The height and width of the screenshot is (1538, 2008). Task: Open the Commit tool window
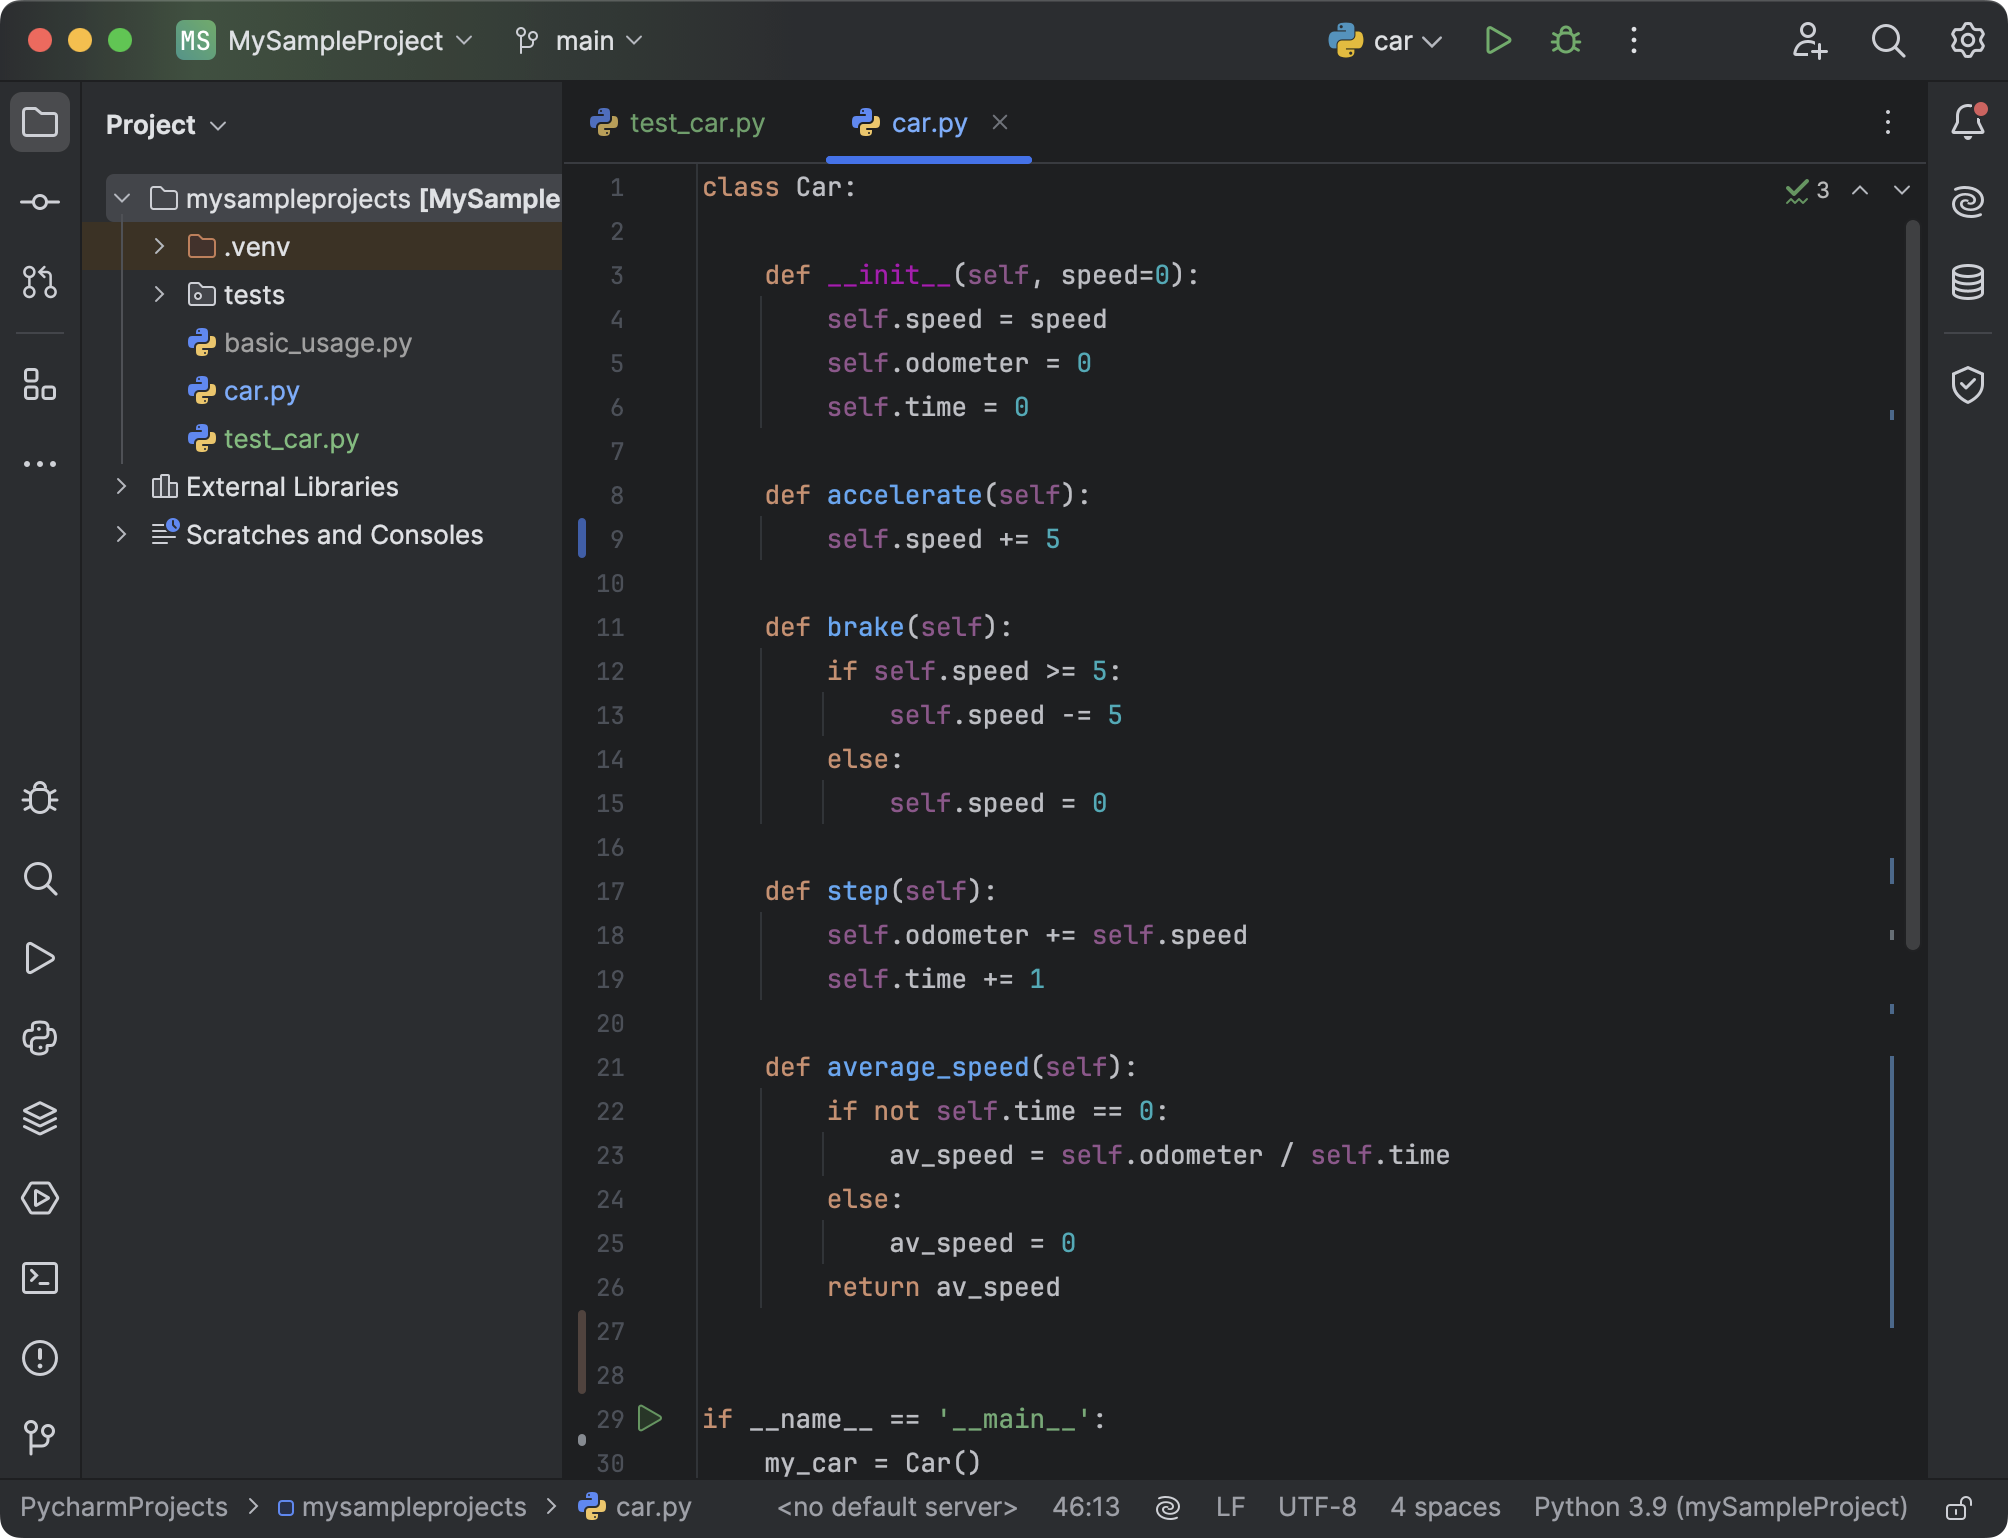40,201
